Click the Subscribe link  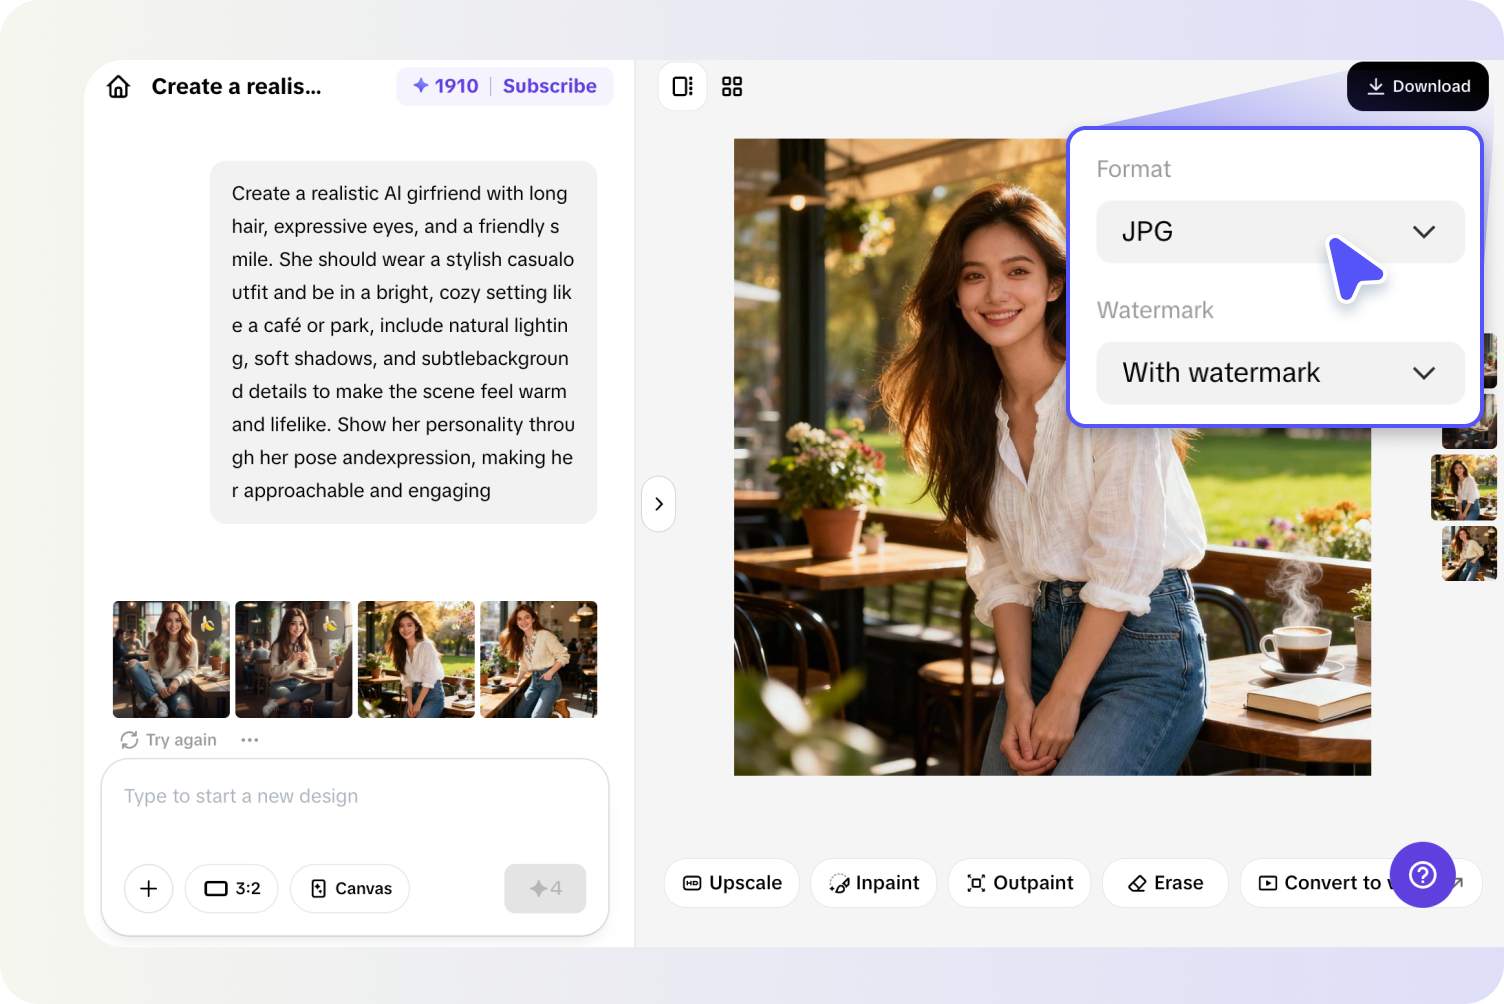(550, 86)
